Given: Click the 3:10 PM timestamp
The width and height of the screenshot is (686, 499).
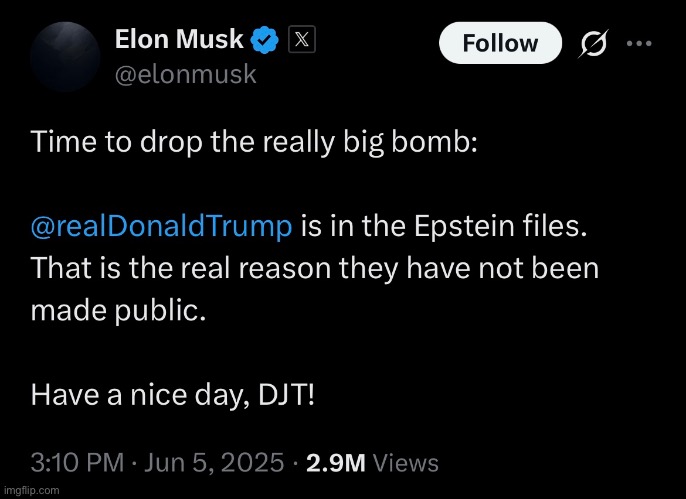Looking at the screenshot, I should [x=77, y=462].
